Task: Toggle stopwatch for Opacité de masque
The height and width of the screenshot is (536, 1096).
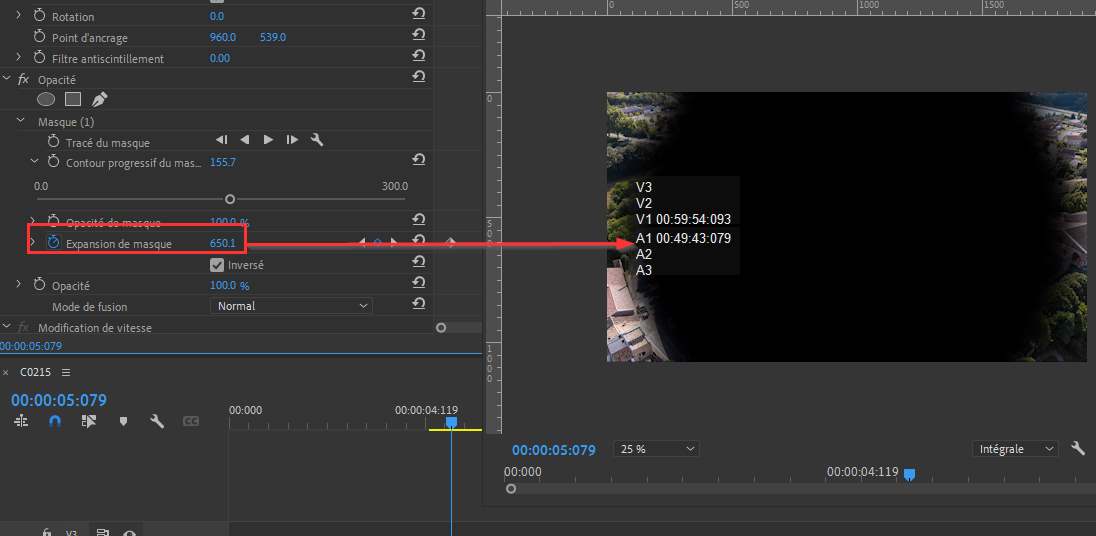Action: [53, 222]
